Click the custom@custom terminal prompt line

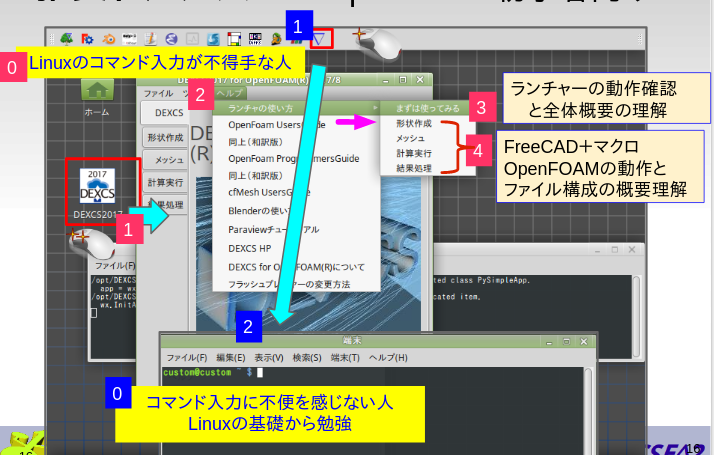point(213,373)
